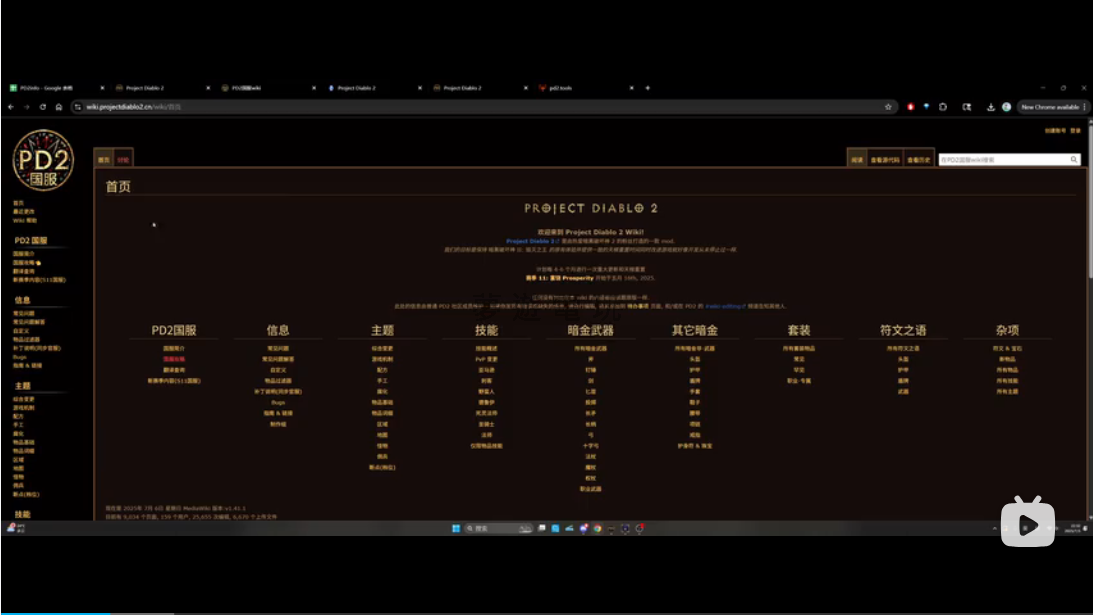This screenshot has height=615, width=1093.
Task: Click the Chrome profile avatar icon
Action: tap(1007, 107)
